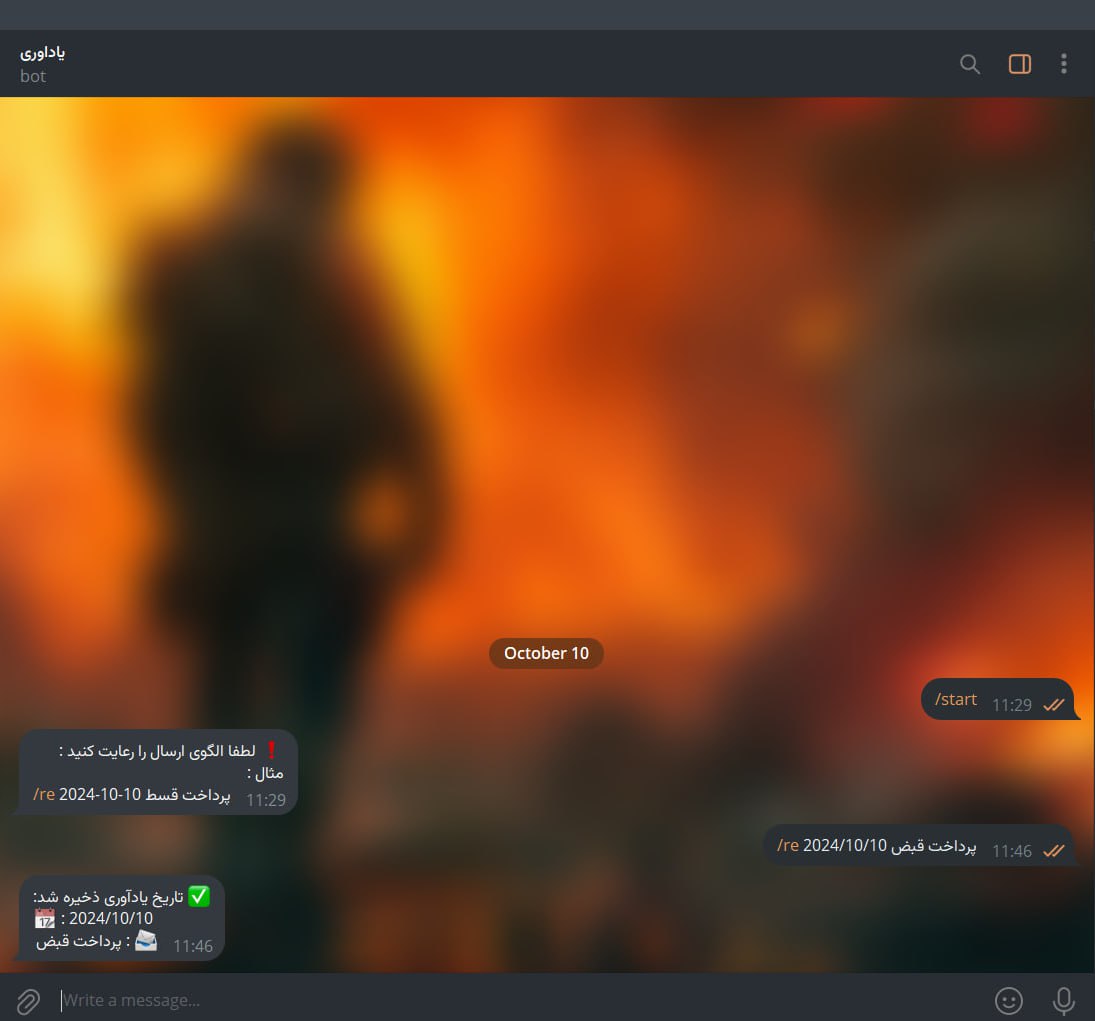Open the emoji picker

pos(1008,1001)
